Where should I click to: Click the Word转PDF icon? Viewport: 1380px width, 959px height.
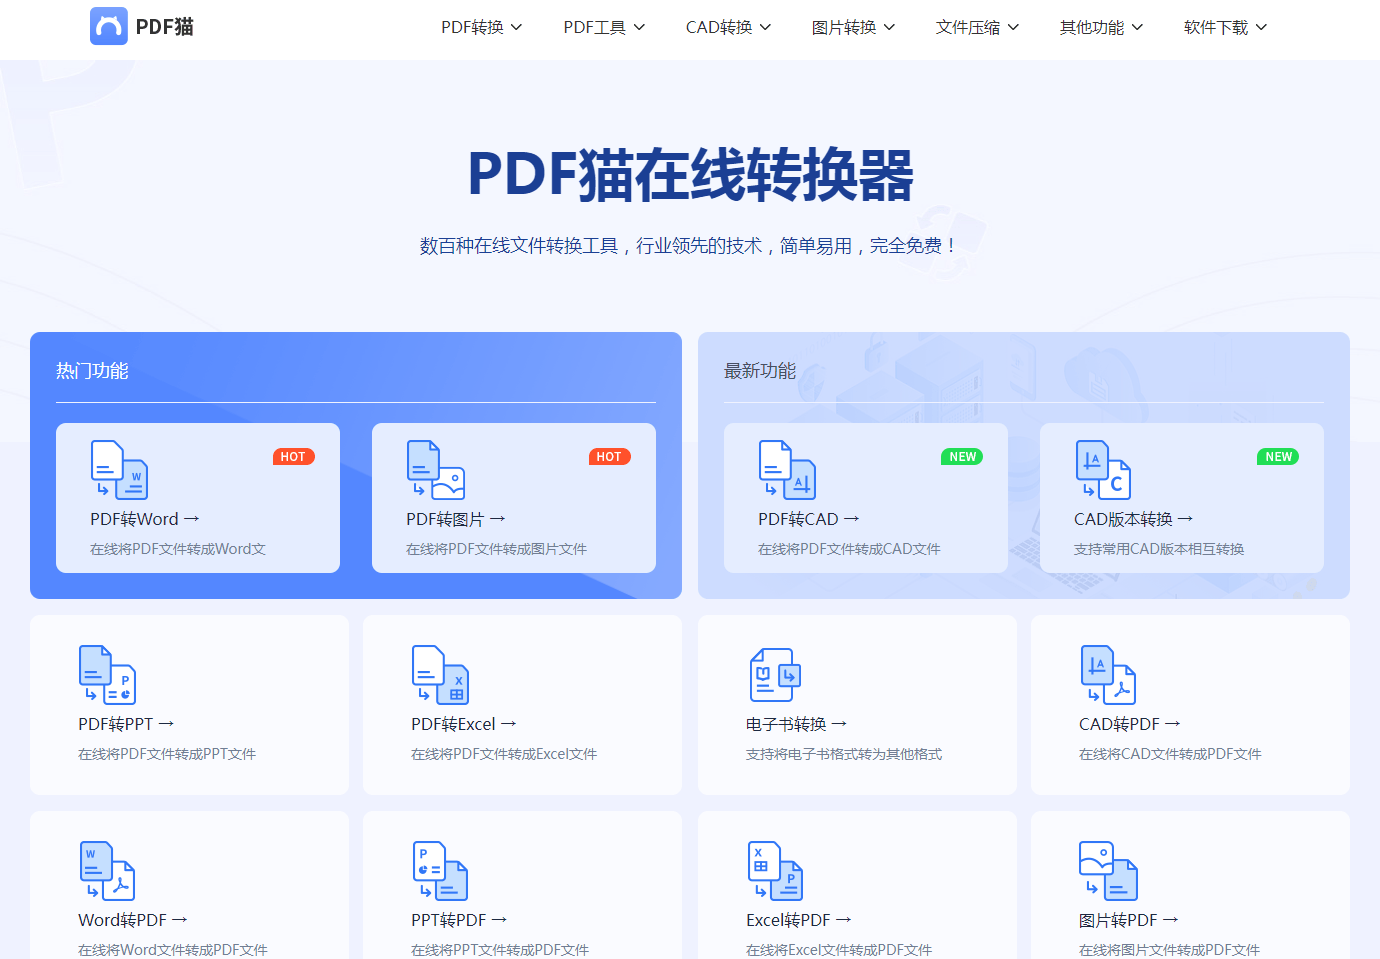coord(107,871)
